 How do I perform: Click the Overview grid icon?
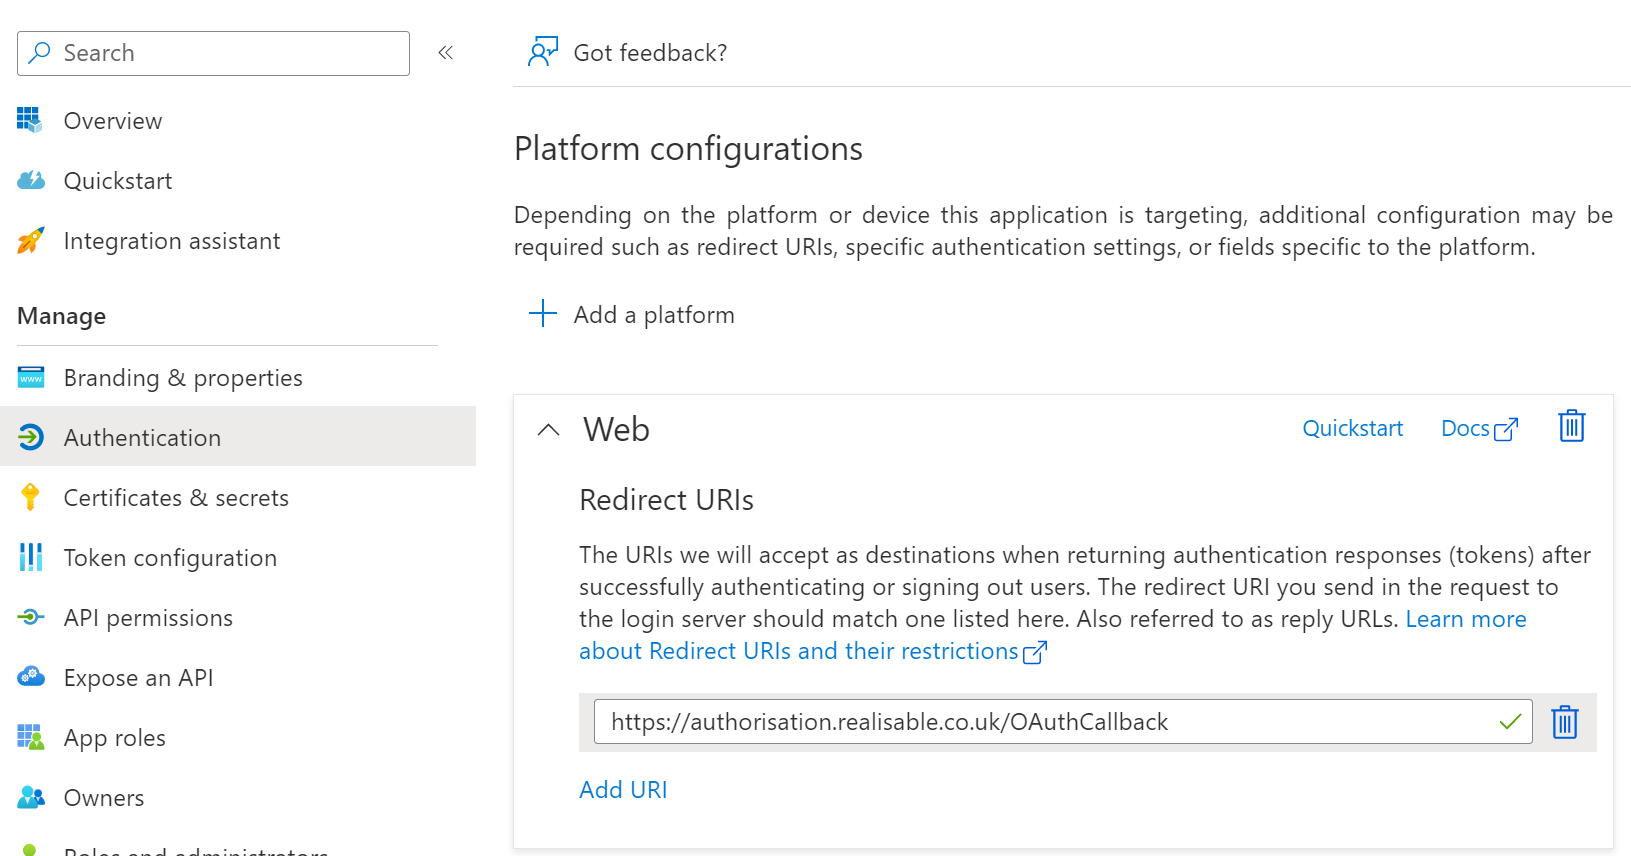pyautogui.click(x=30, y=121)
